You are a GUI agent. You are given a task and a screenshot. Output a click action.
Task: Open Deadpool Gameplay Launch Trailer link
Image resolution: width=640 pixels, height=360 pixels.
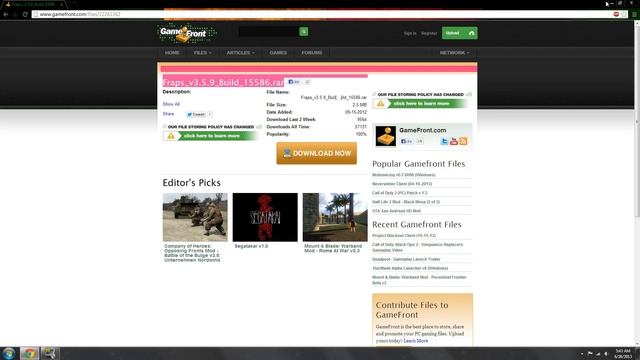click(406, 259)
